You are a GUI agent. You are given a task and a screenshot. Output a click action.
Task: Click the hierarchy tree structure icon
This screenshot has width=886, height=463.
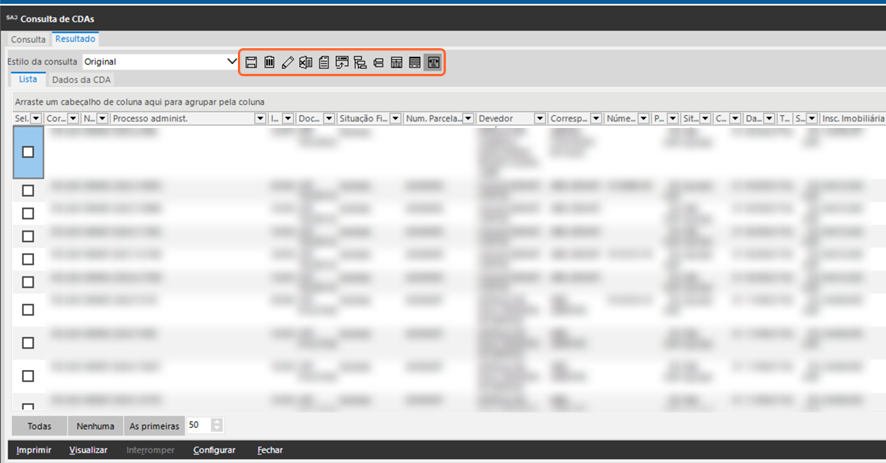coord(360,63)
